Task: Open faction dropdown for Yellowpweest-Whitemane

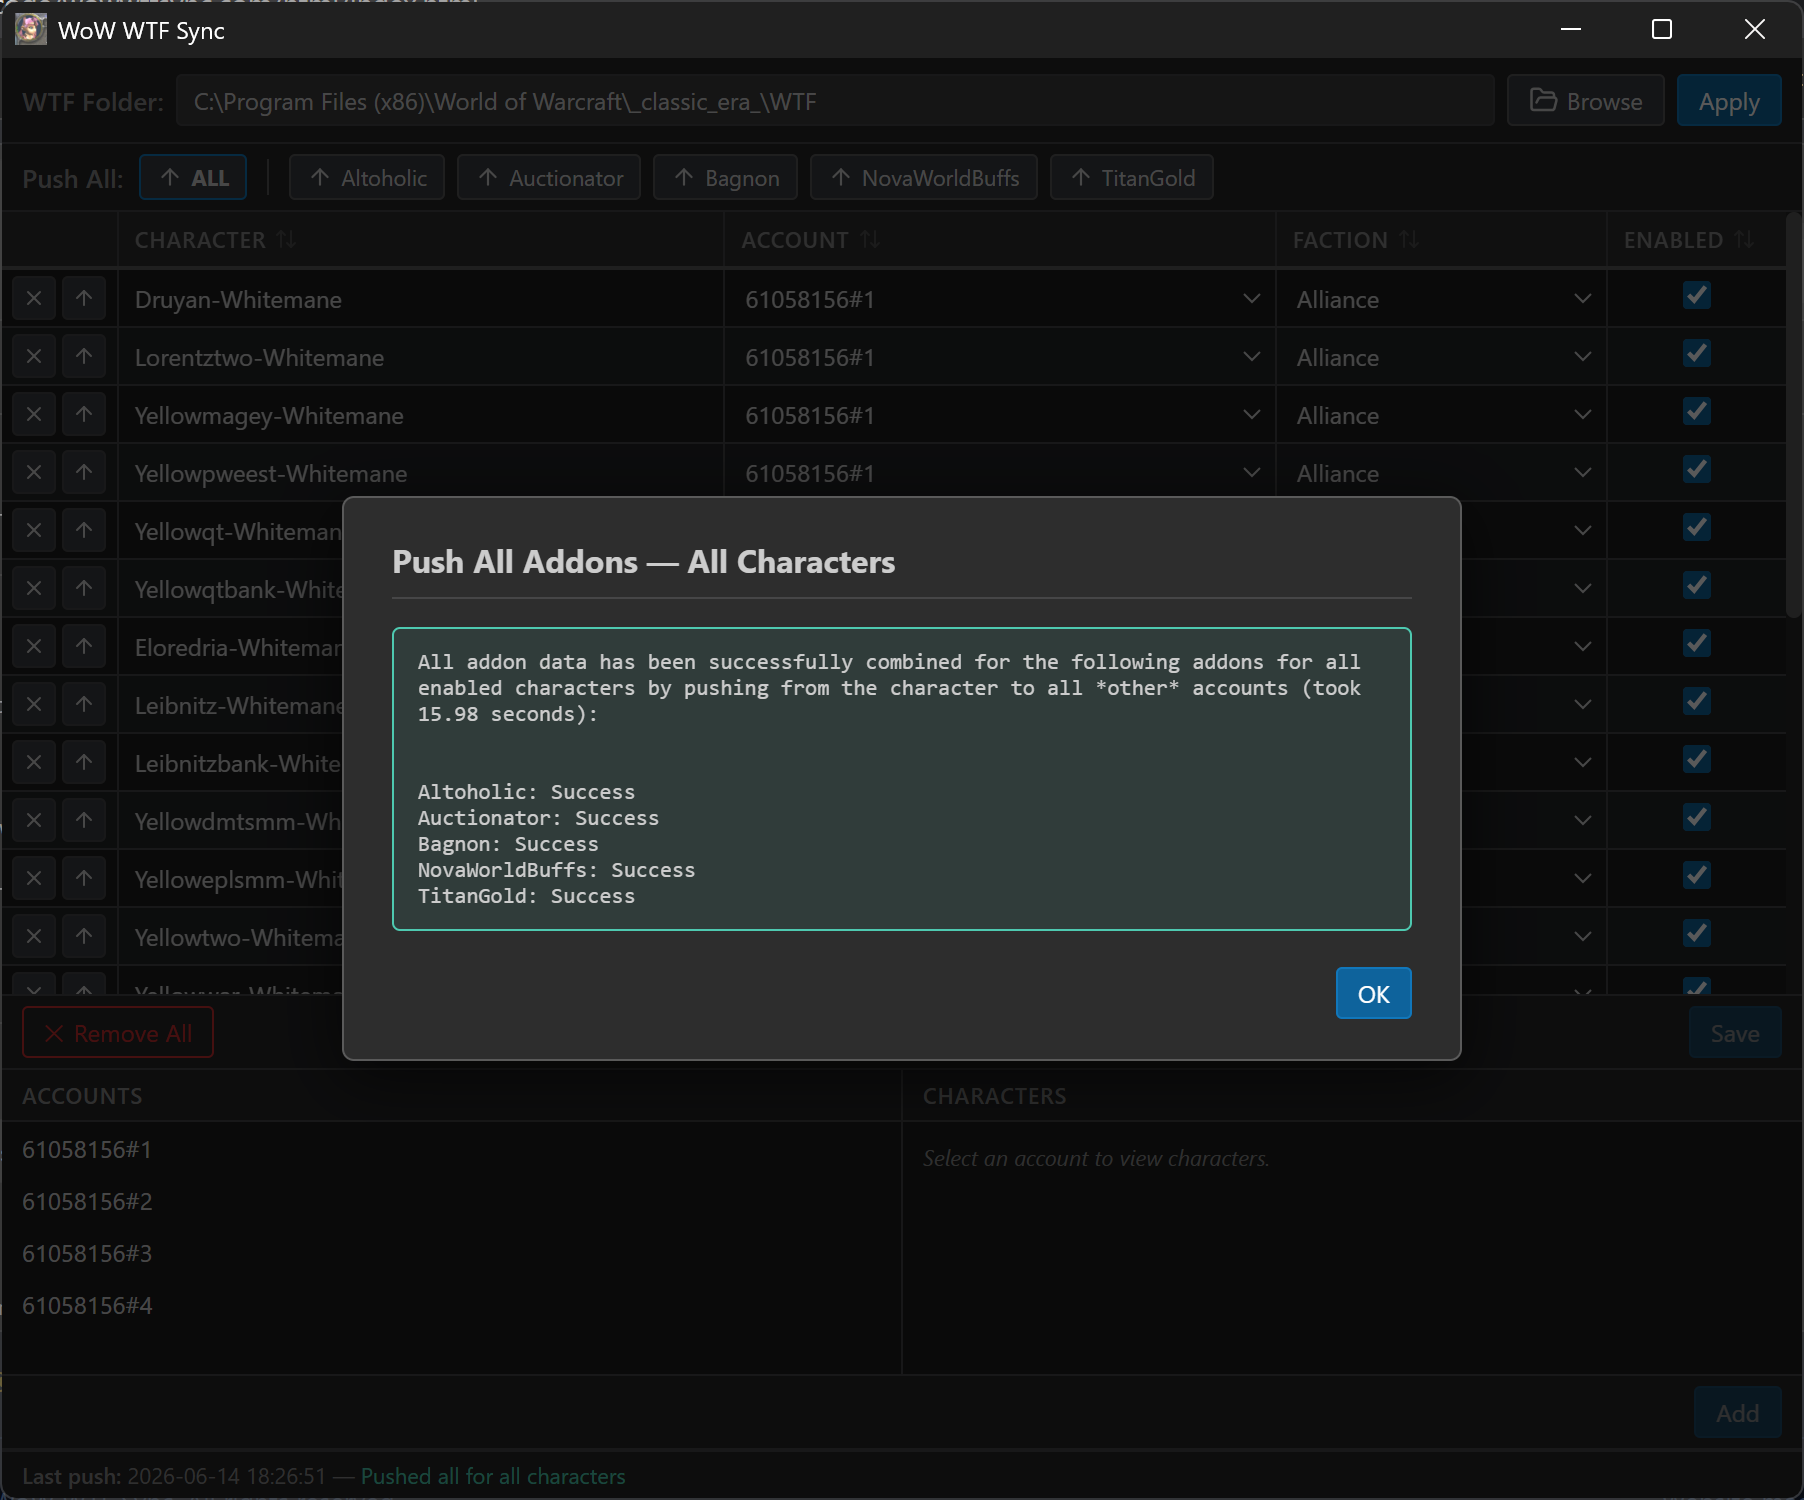Action: point(1442,473)
